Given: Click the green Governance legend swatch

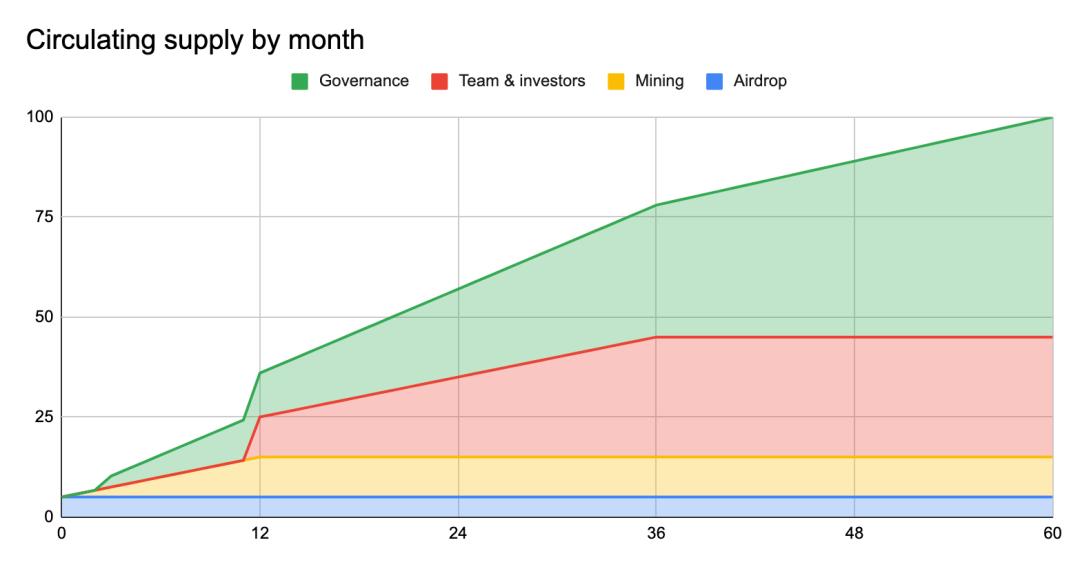Looking at the screenshot, I should (x=299, y=82).
